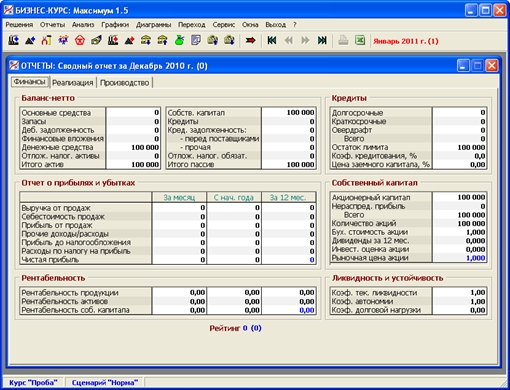The image size is (510, 390).
Task: Click the Ликвидность и устойчивость section heading
Action: click(x=387, y=278)
